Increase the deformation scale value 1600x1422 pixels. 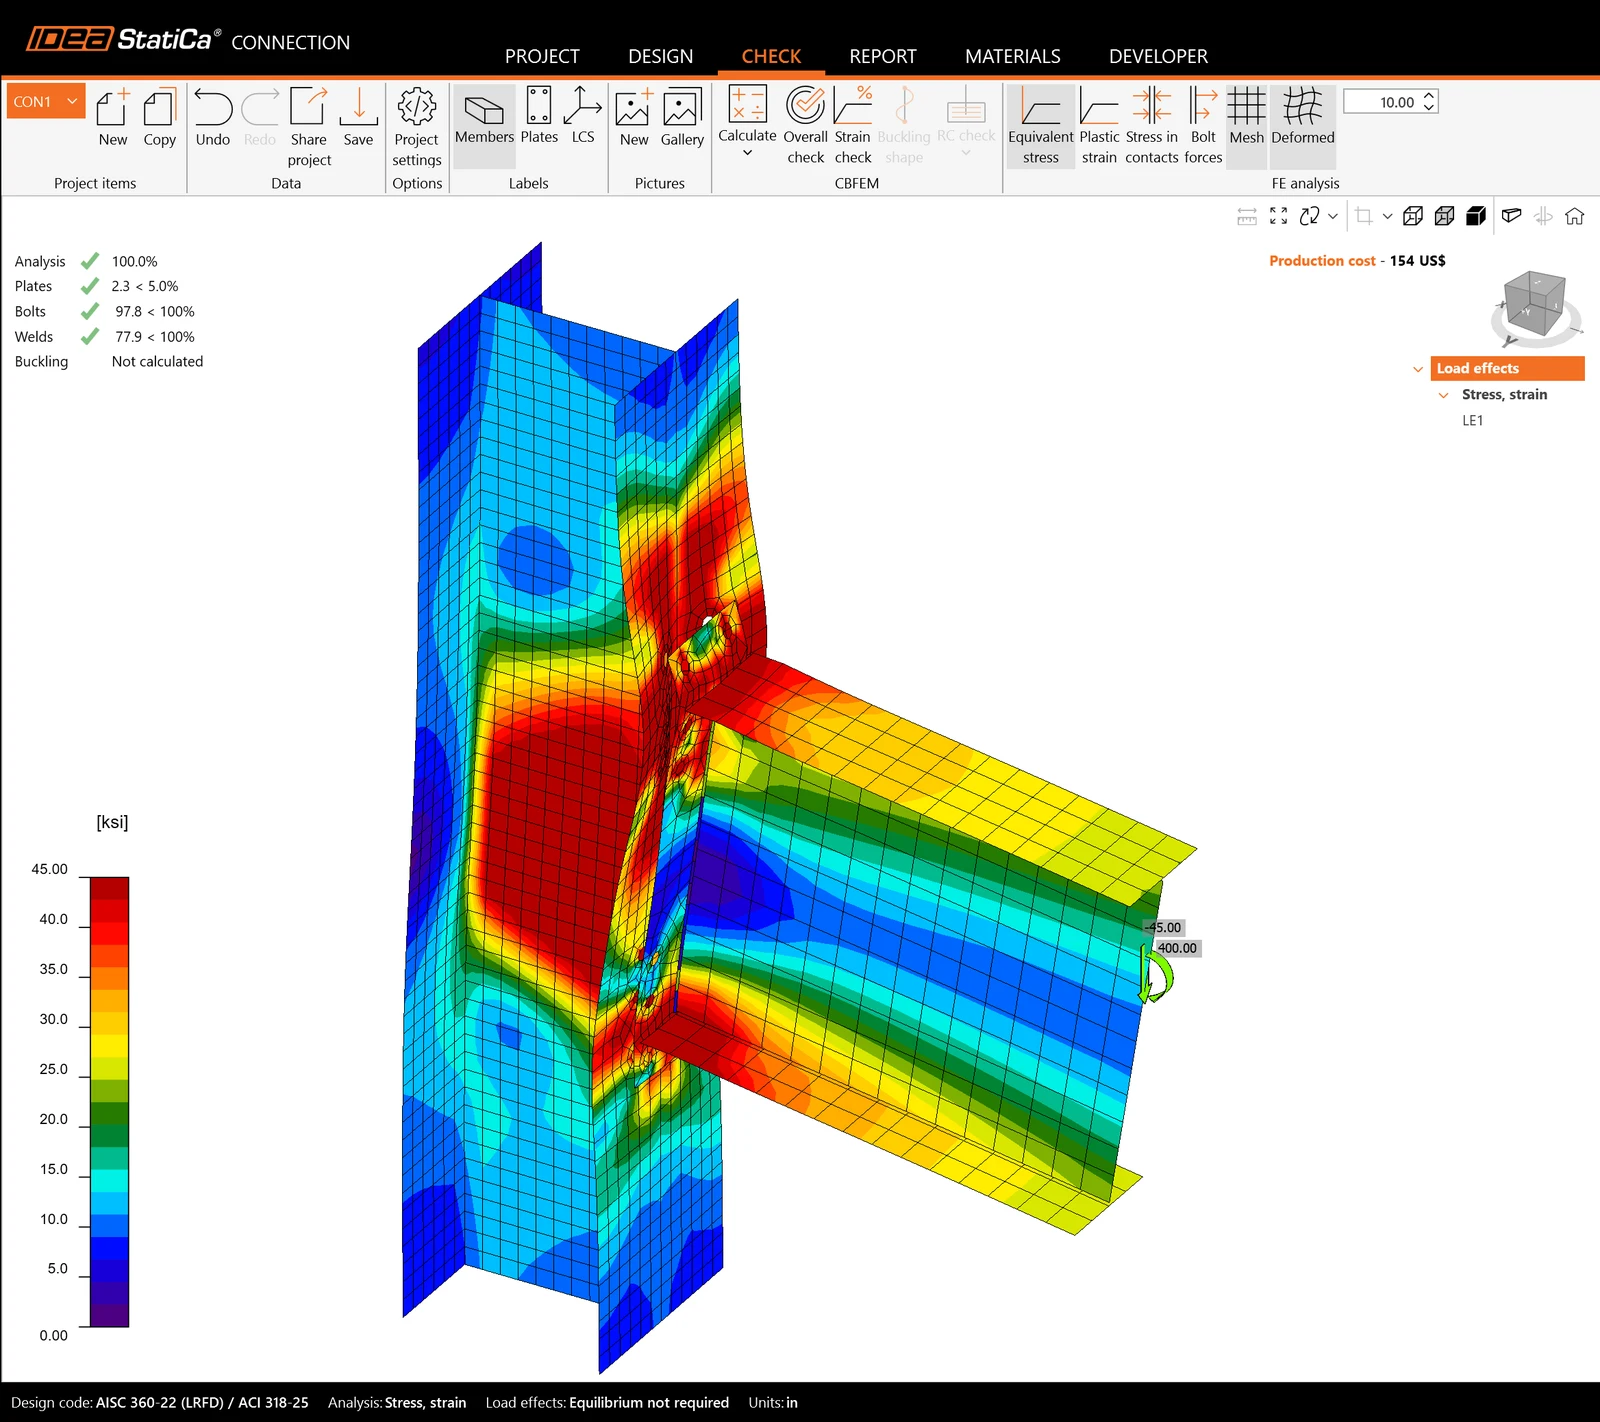[1429, 96]
